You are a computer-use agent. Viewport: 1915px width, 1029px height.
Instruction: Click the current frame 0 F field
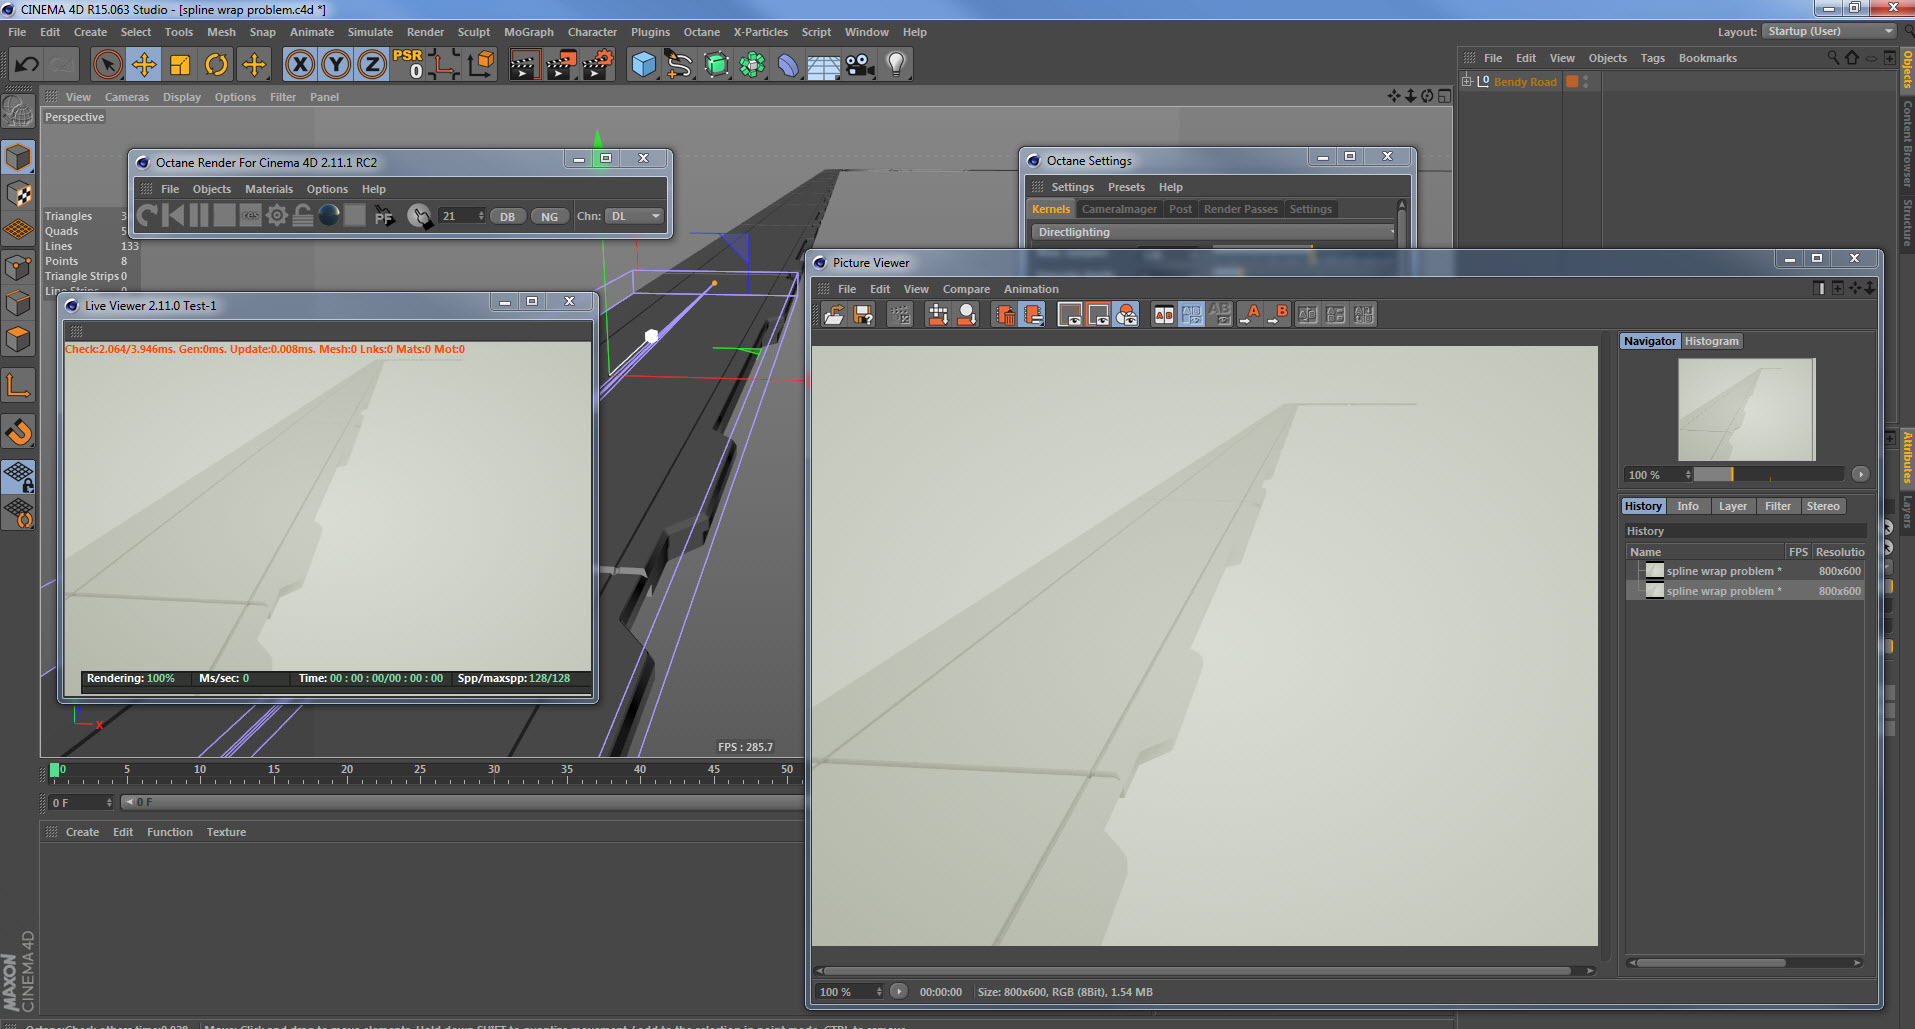tap(81, 803)
